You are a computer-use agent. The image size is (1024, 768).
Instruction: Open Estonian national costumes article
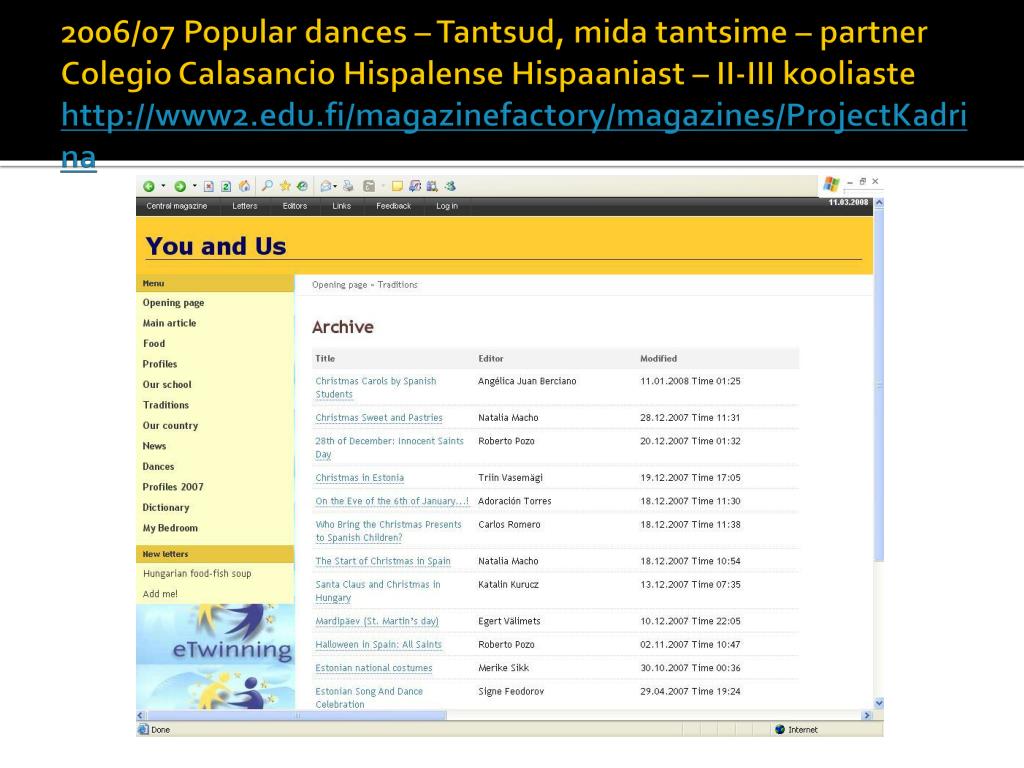374,669
